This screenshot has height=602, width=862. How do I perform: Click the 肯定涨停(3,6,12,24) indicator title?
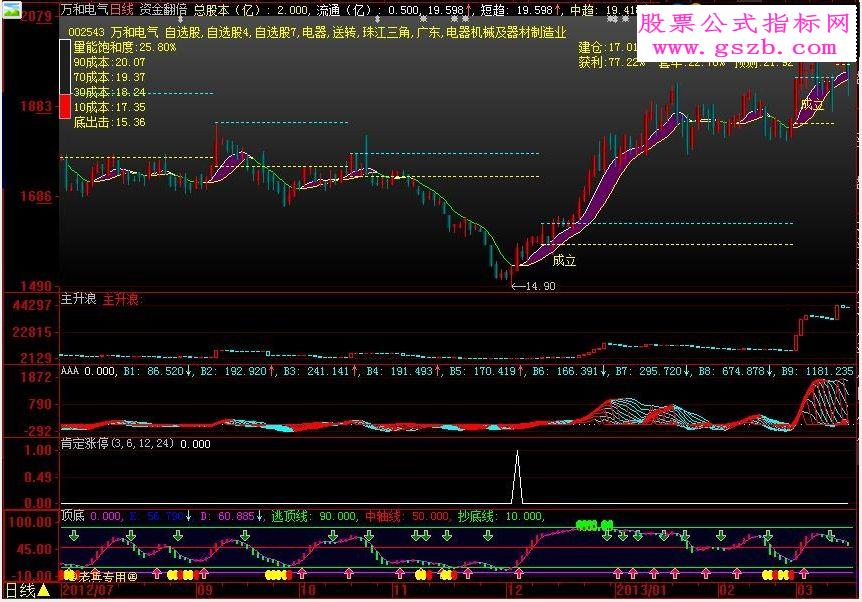(117, 443)
